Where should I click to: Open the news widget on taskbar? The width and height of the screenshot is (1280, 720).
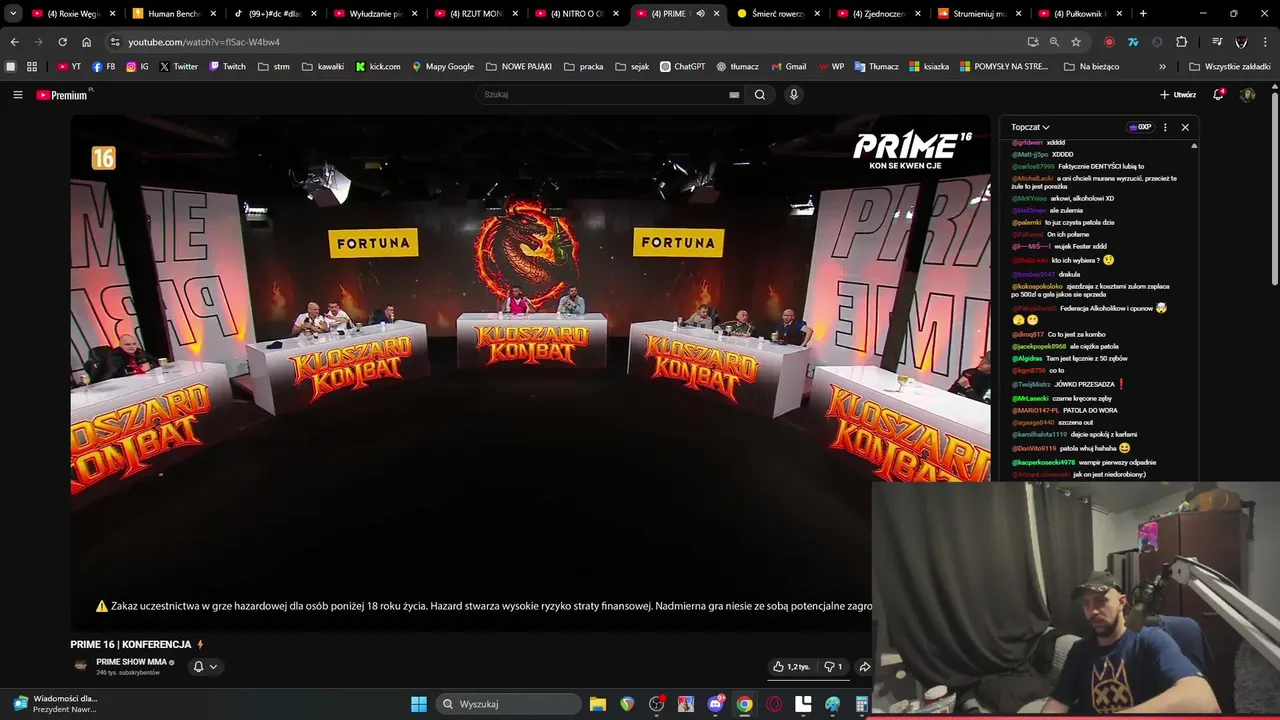click(55, 704)
